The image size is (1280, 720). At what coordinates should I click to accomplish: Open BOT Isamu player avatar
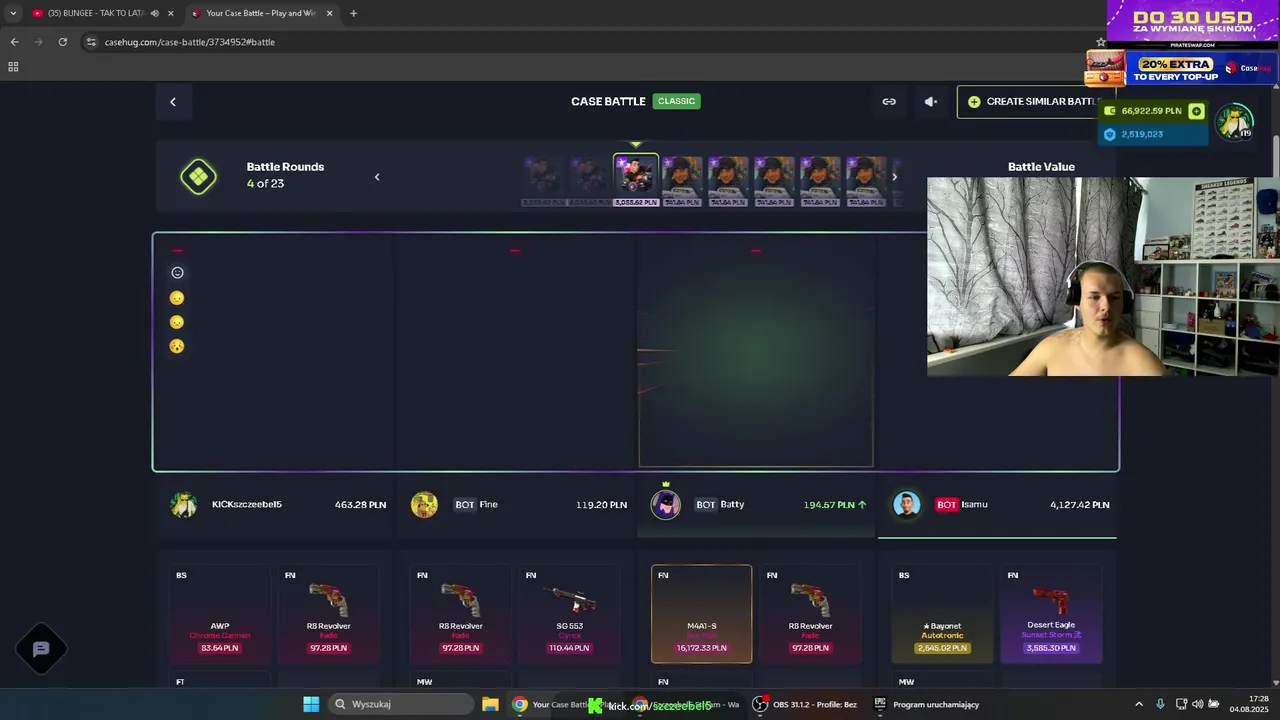pos(906,505)
